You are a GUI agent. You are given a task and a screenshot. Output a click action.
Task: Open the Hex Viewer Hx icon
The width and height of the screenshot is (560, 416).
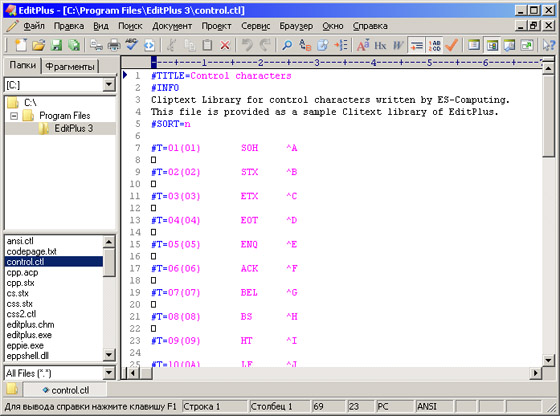pos(380,45)
